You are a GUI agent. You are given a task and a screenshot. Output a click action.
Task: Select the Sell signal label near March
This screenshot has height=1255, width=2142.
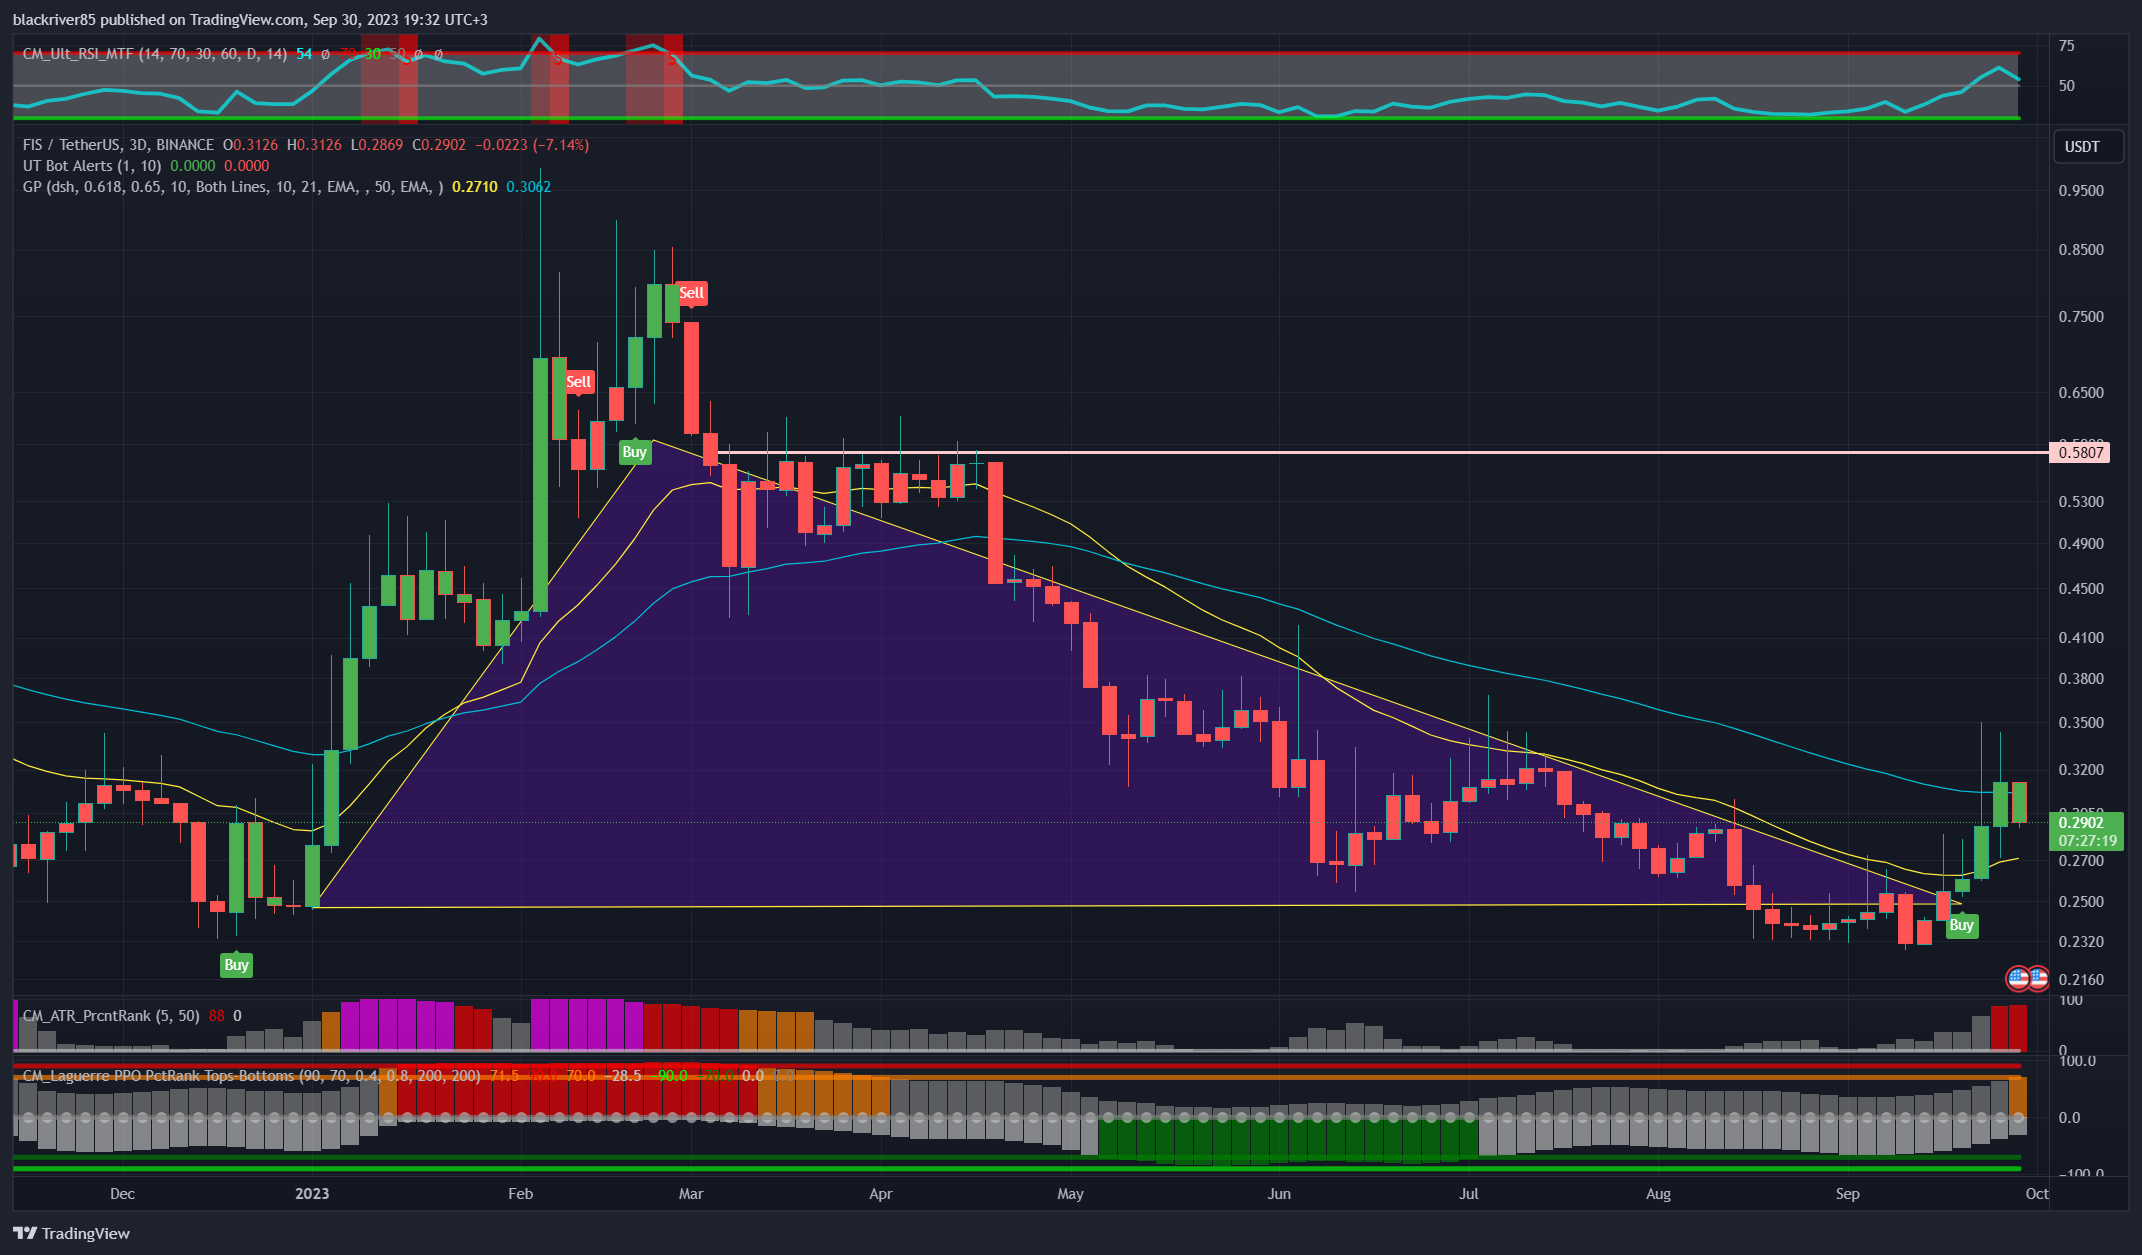point(691,293)
